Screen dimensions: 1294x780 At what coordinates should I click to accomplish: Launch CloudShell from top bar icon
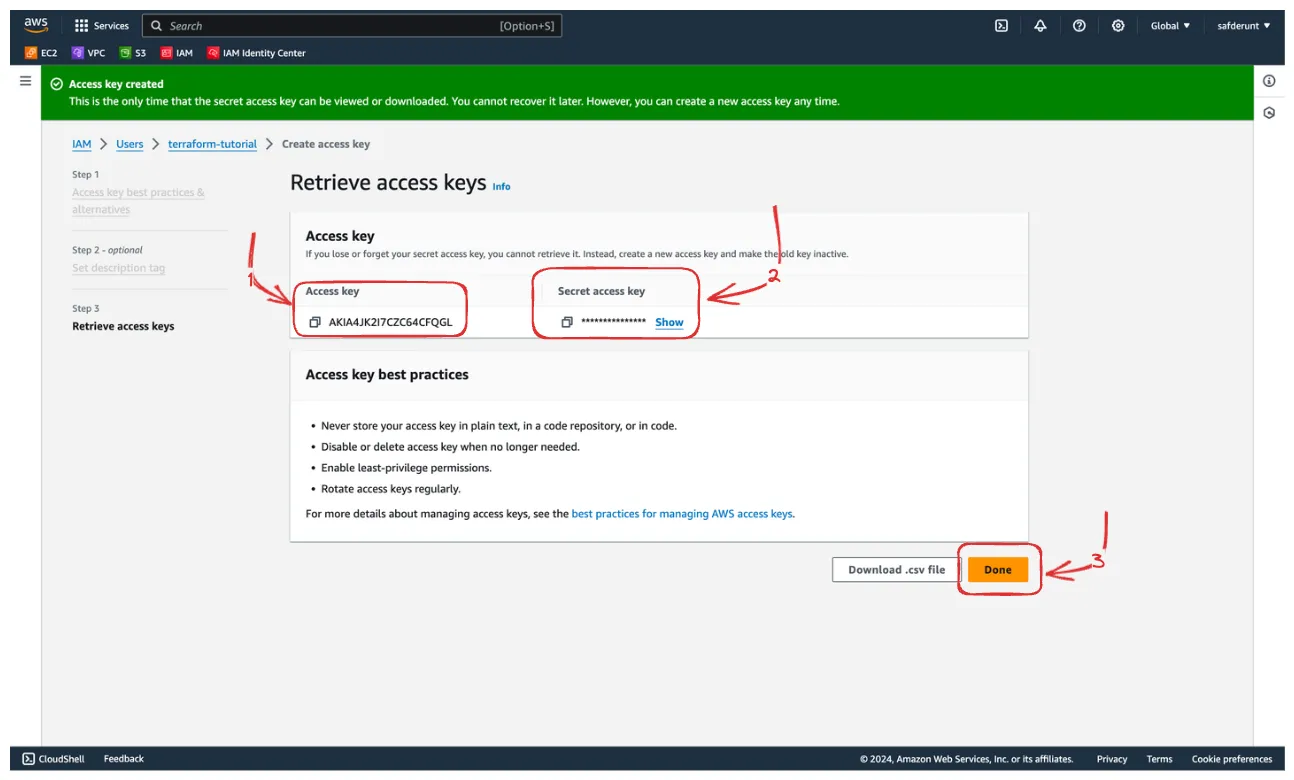1001,26
